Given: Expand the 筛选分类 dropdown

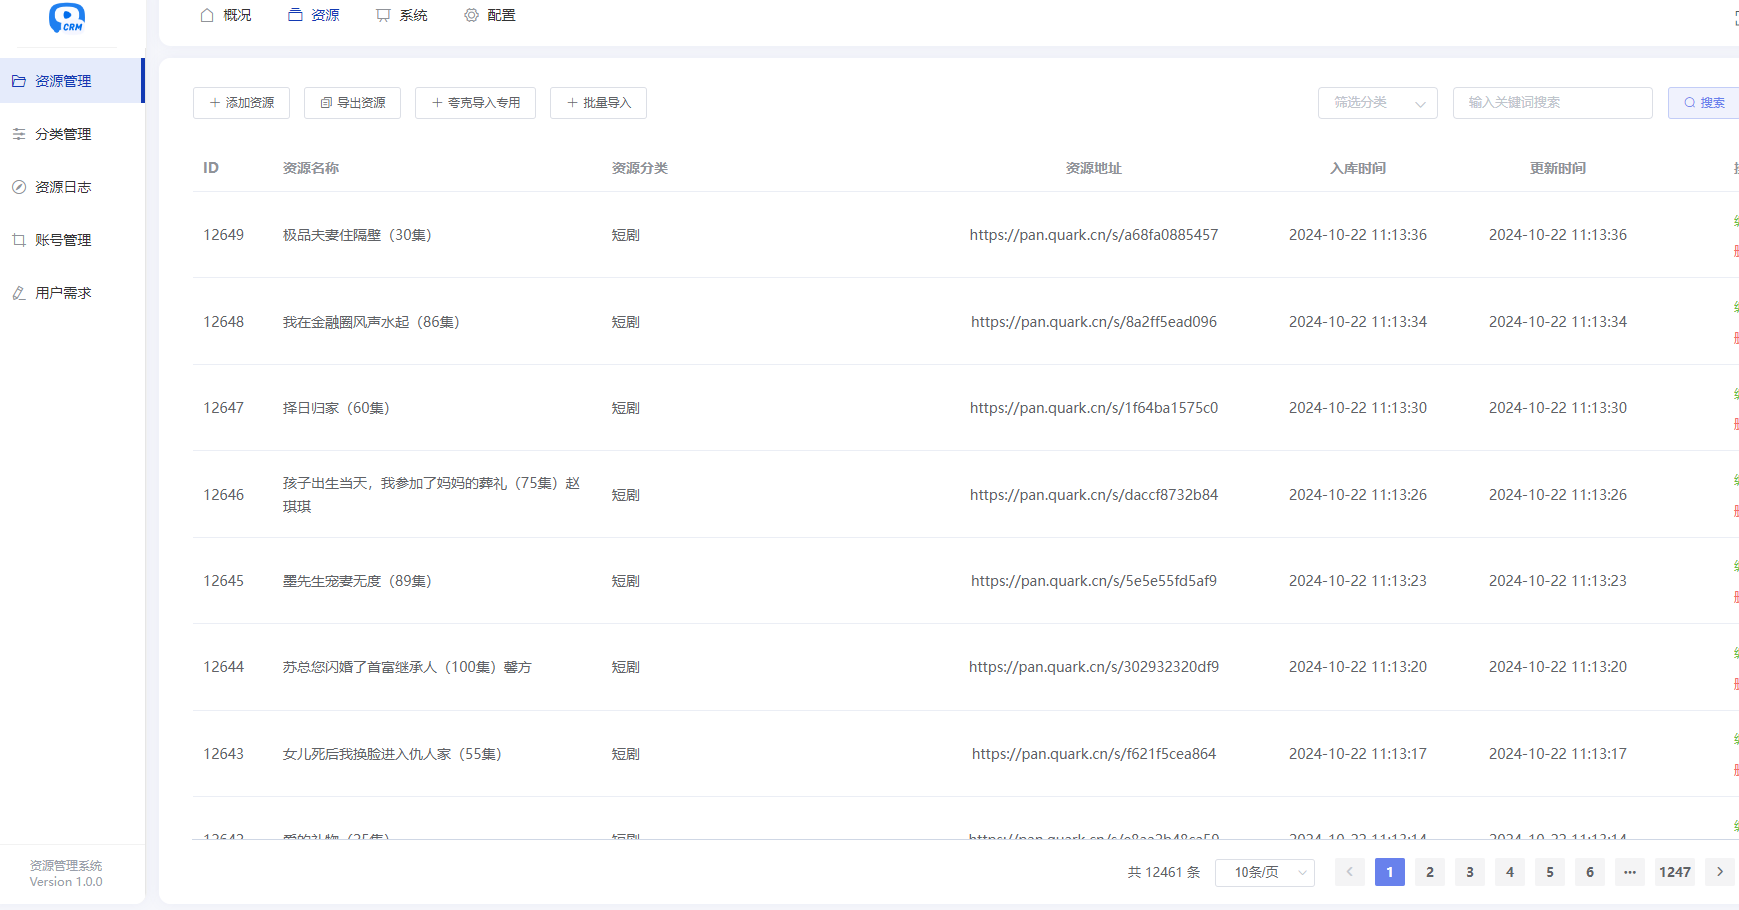Looking at the screenshot, I should [x=1377, y=103].
